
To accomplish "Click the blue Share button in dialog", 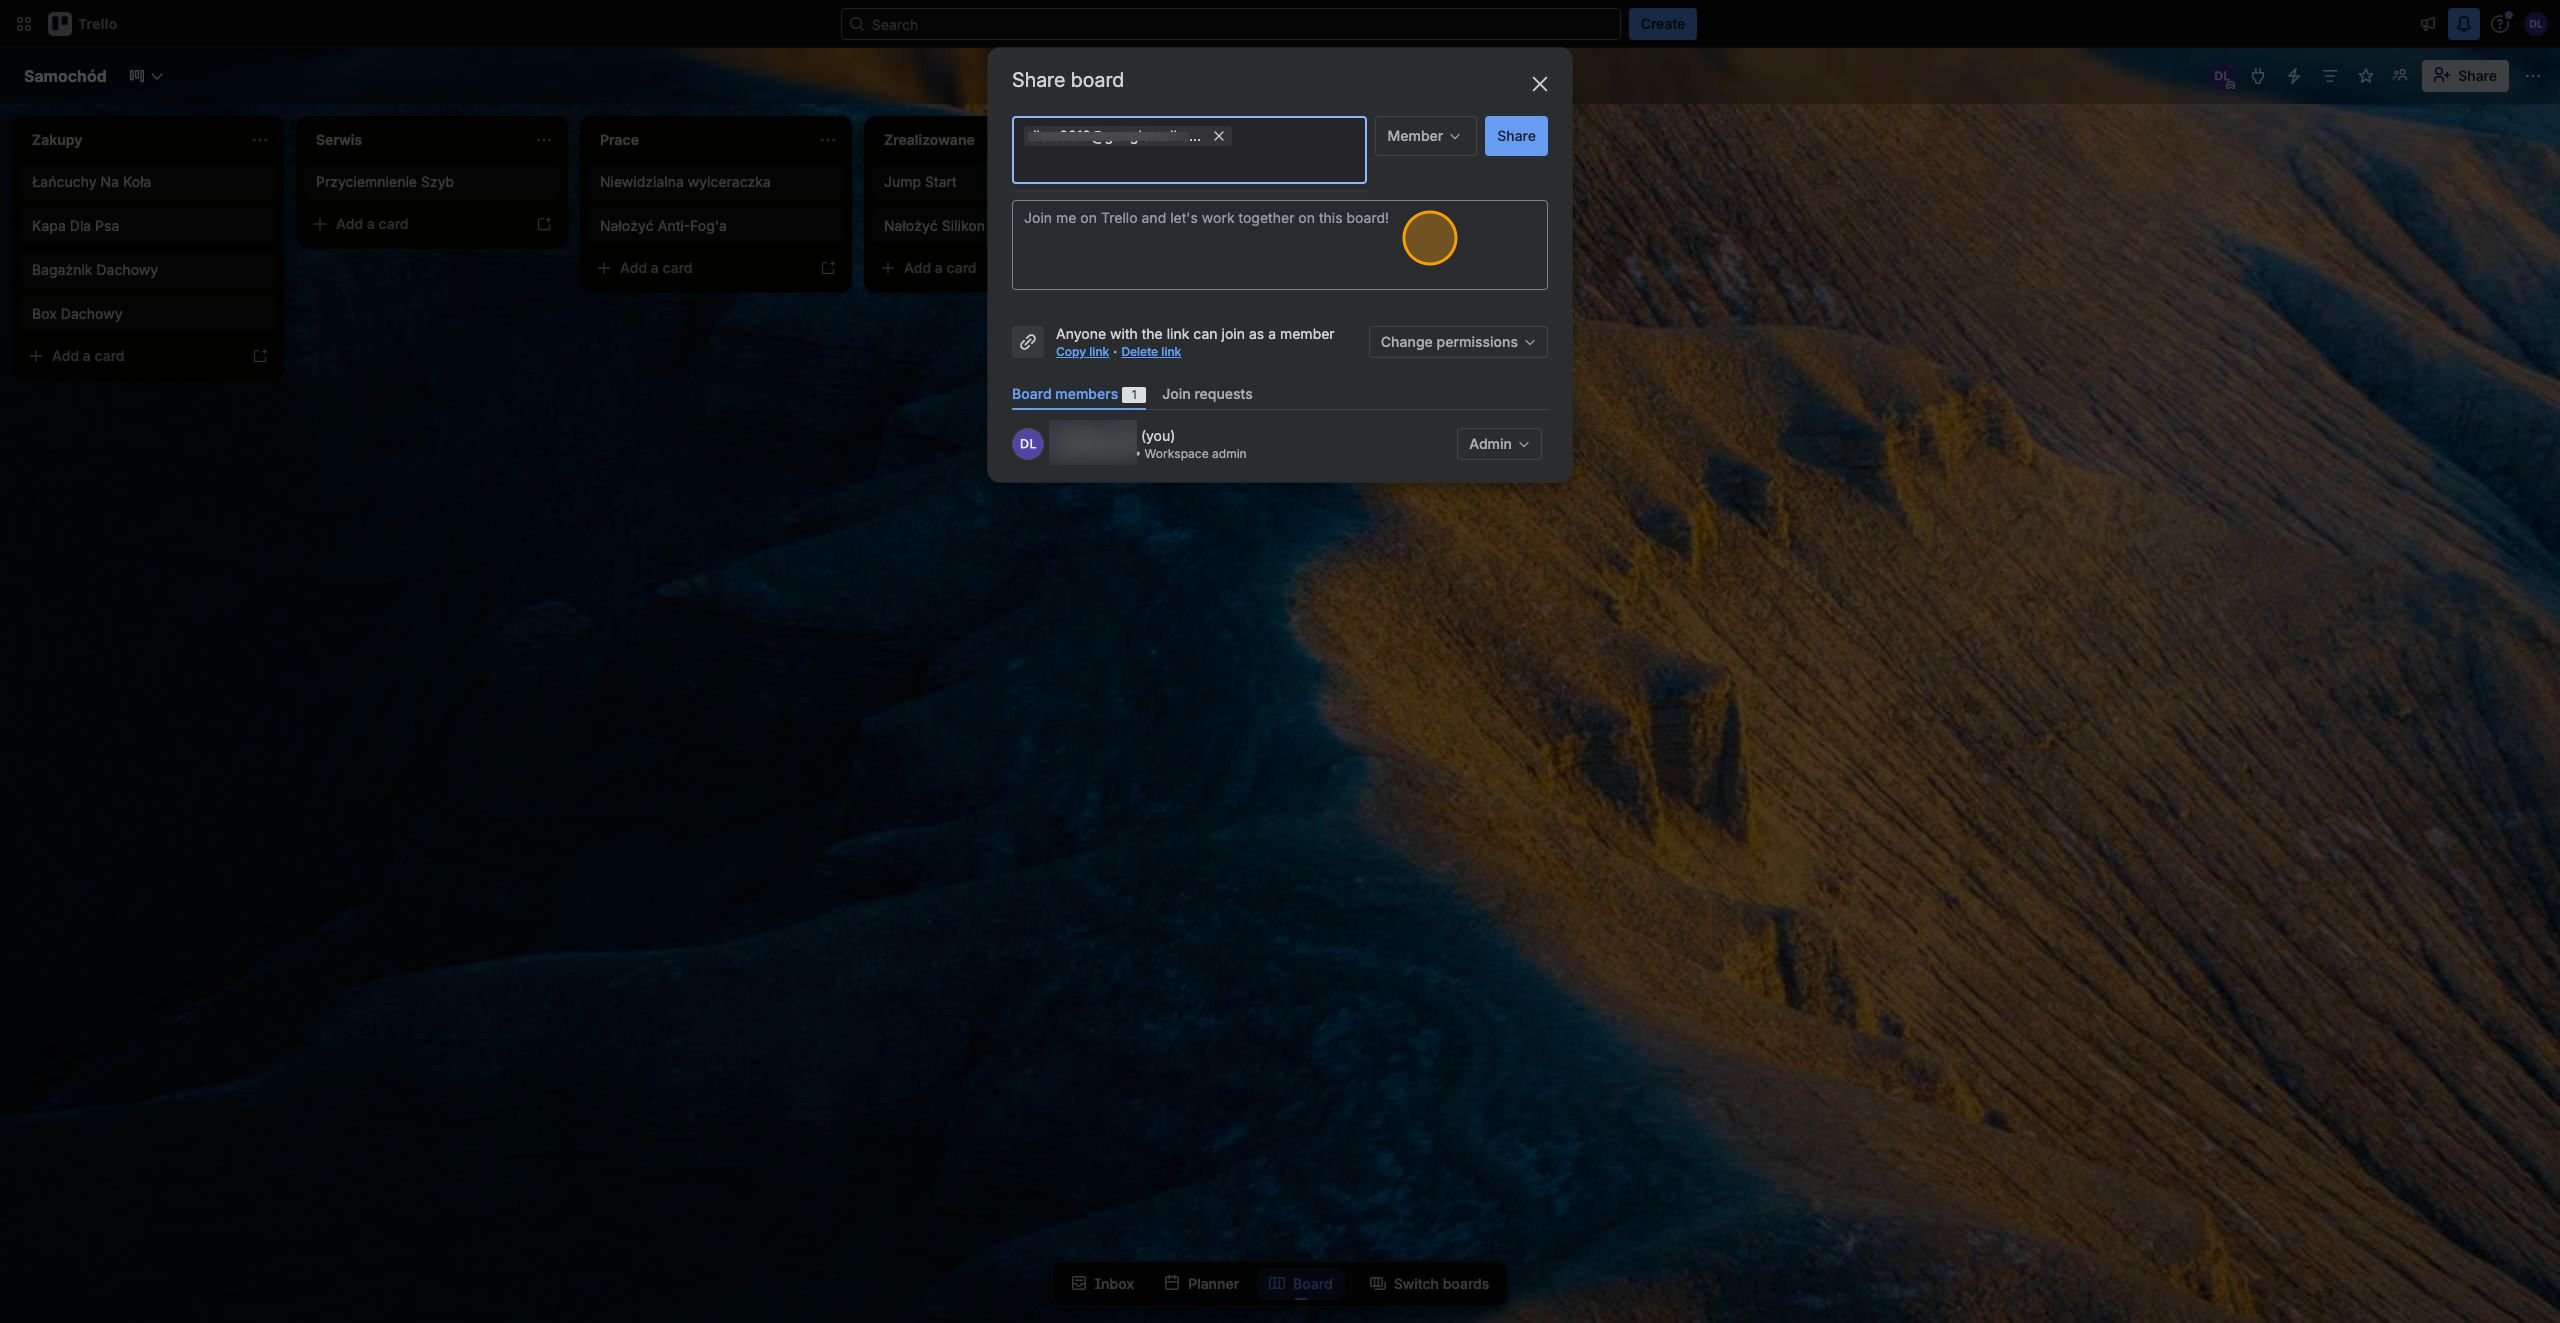I will point(1515,136).
